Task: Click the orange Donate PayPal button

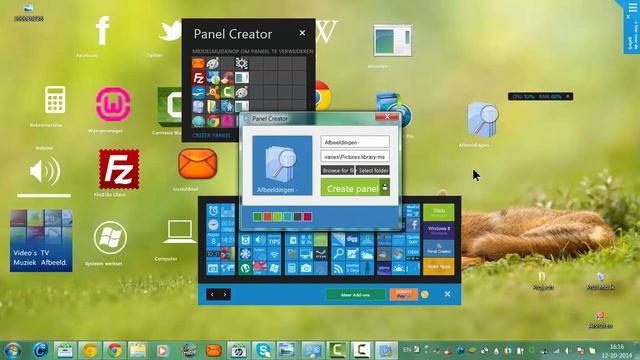Action: 403,294
